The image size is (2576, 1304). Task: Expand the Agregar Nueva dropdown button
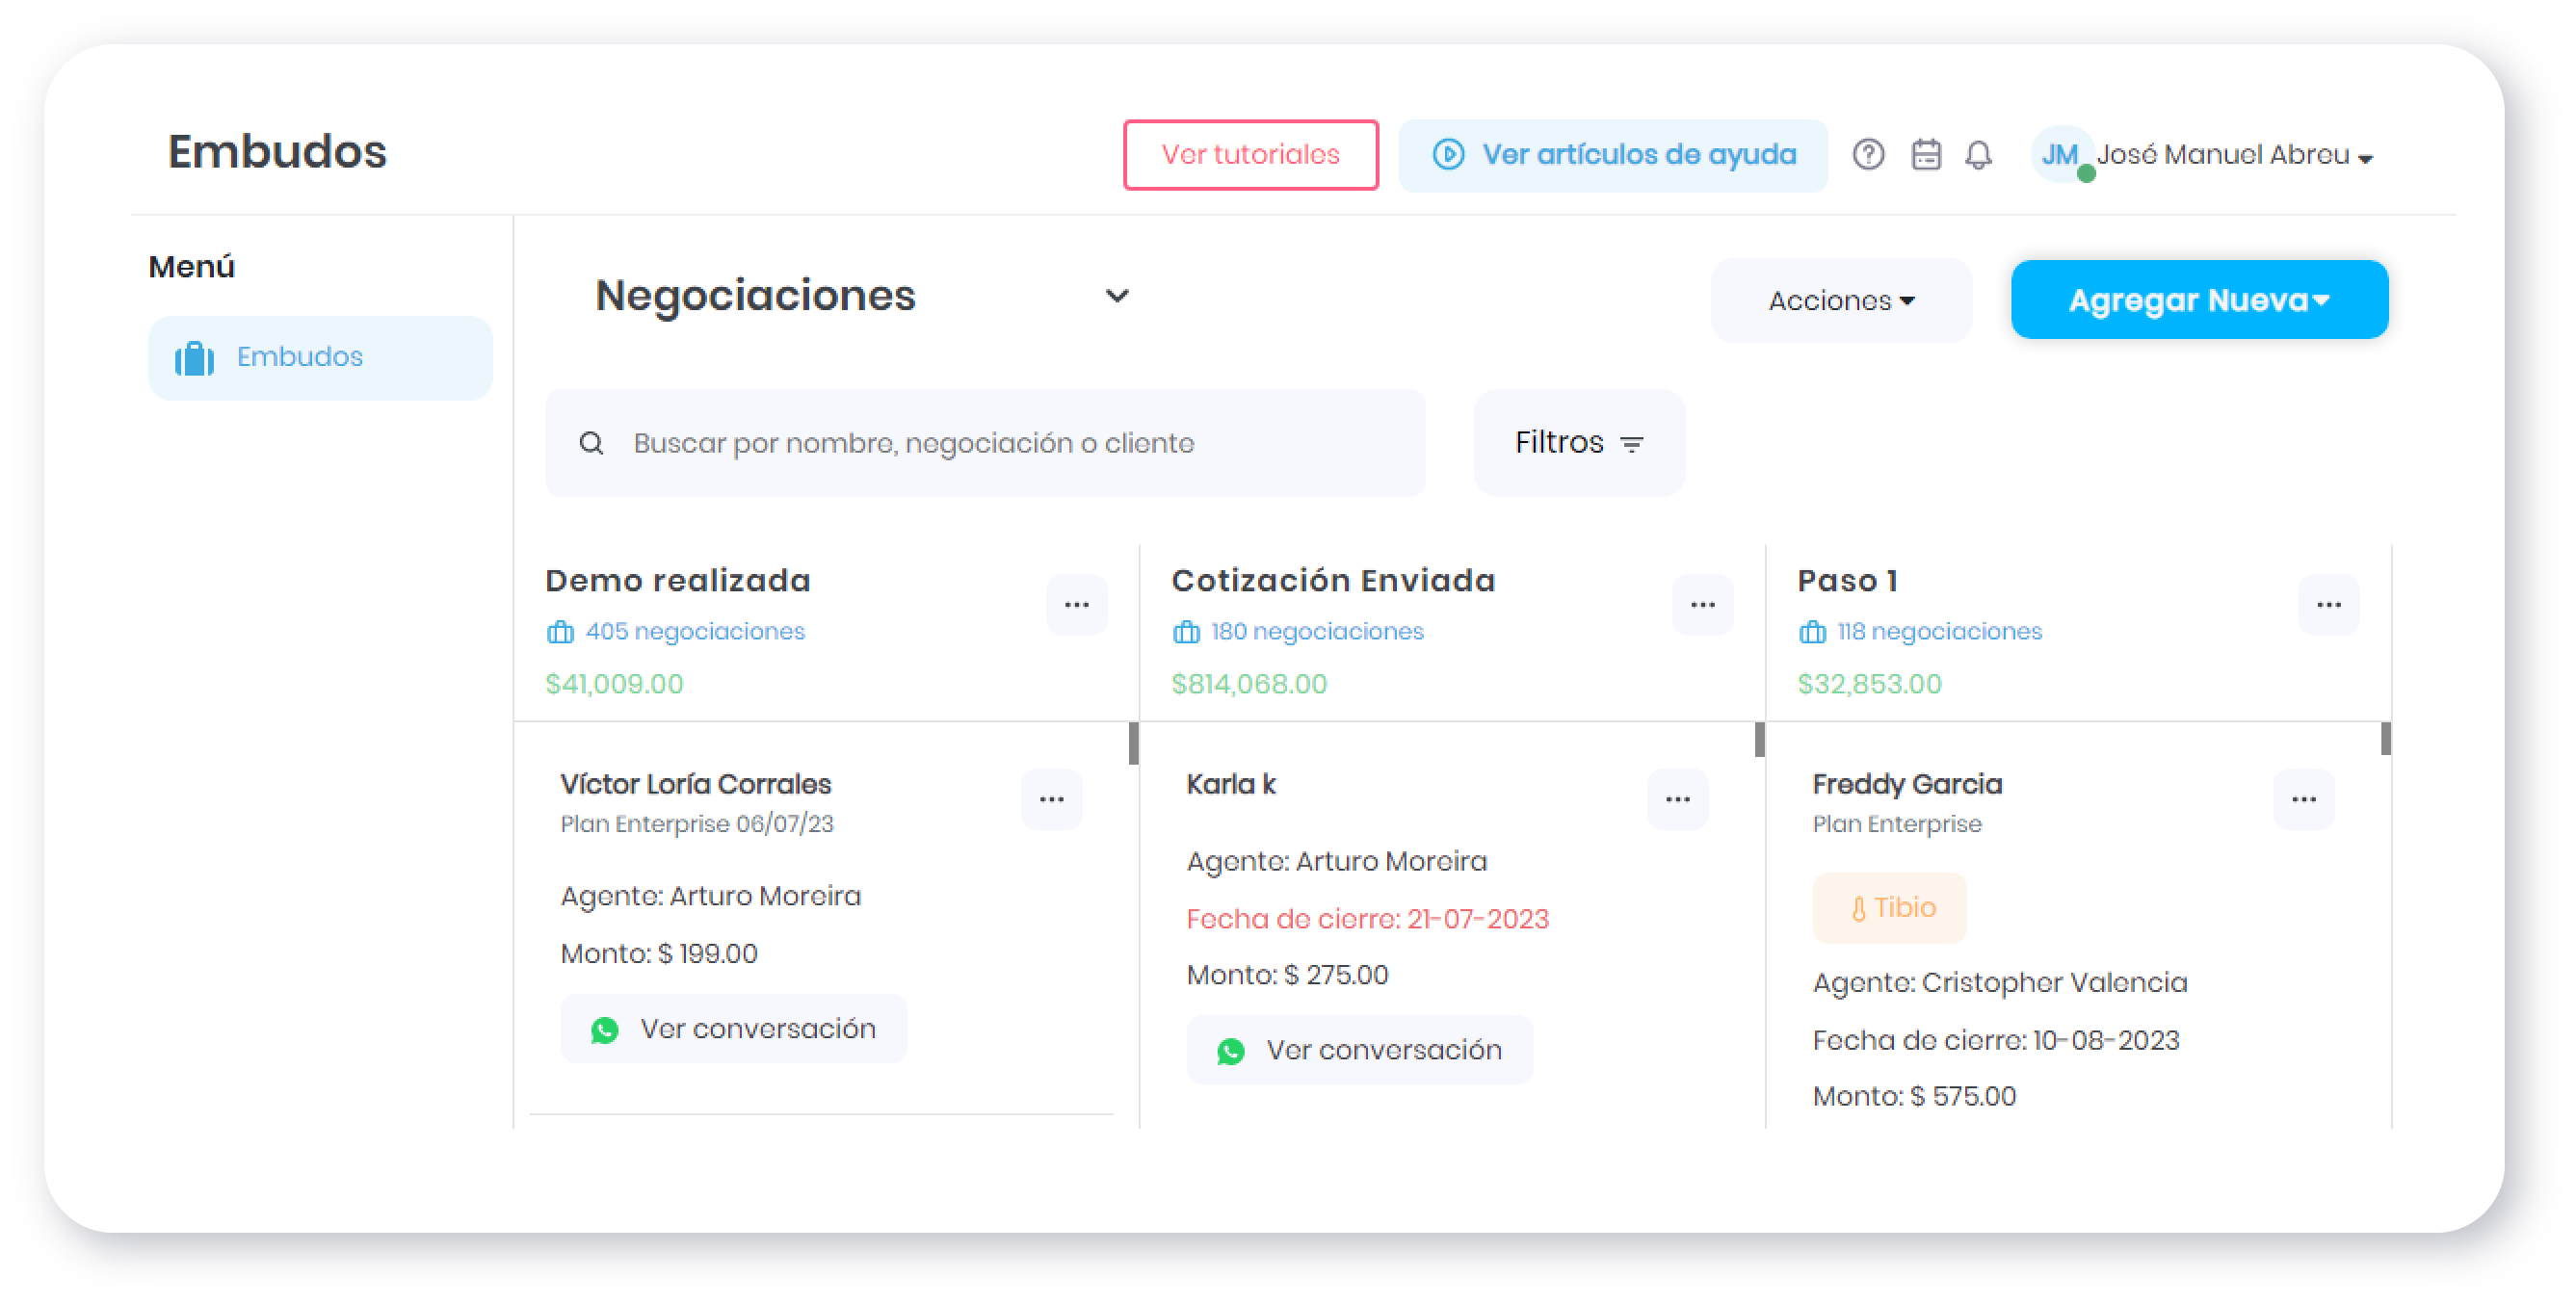click(2198, 300)
